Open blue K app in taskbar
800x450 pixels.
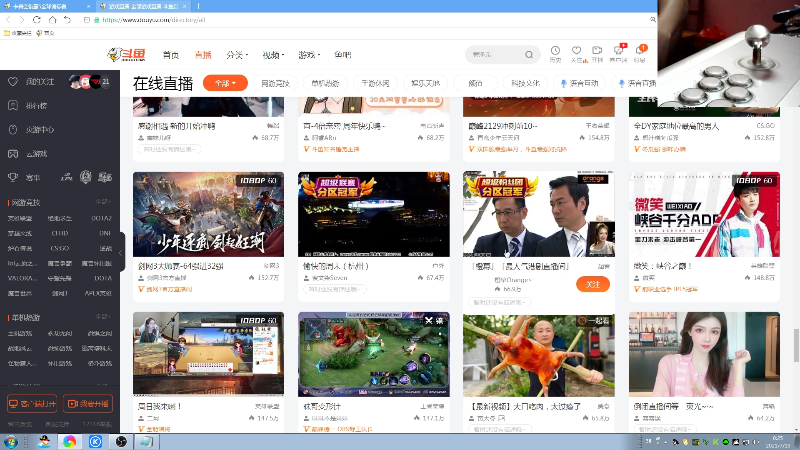pyautogui.click(x=95, y=441)
